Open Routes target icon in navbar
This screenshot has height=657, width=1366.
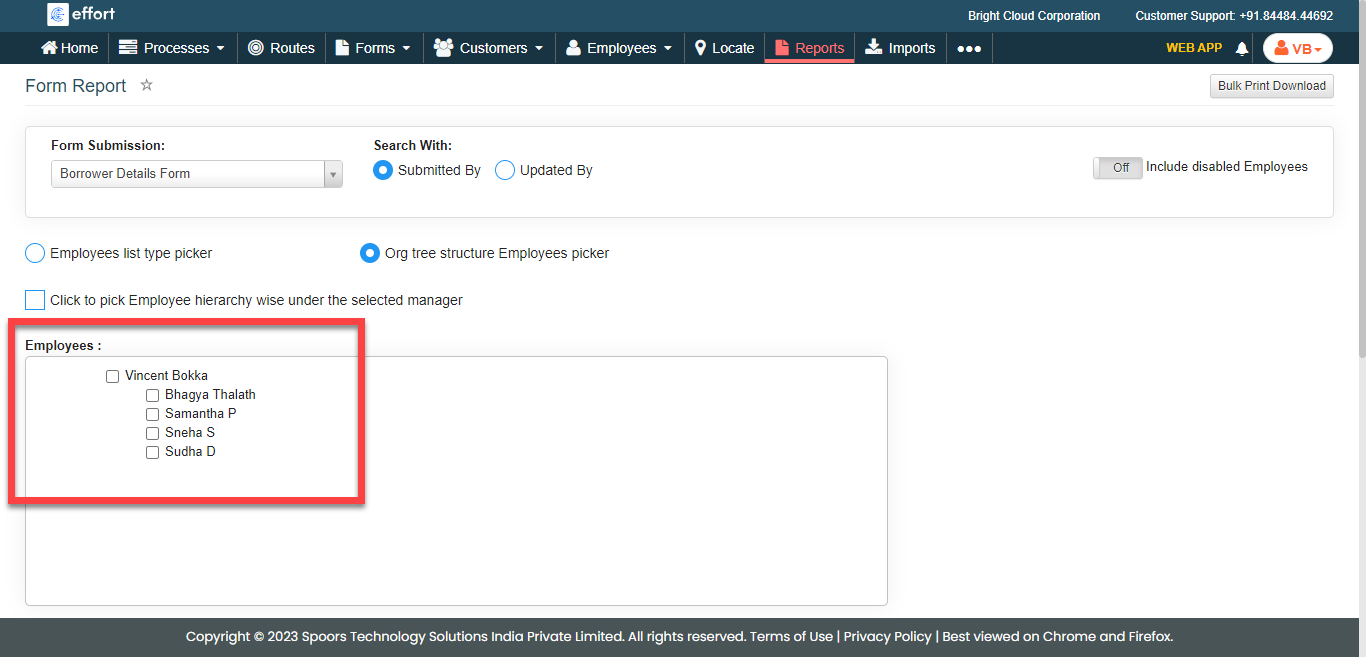coord(256,48)
